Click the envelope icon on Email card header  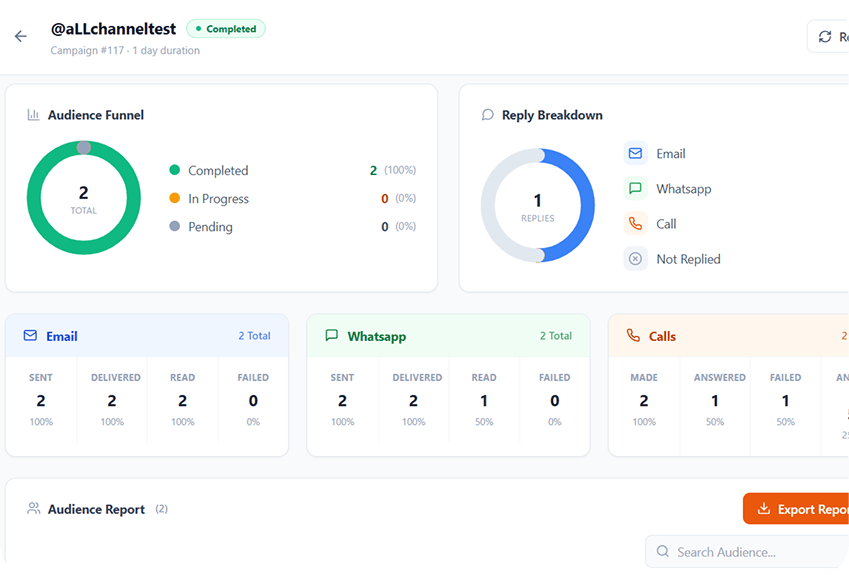30,336
